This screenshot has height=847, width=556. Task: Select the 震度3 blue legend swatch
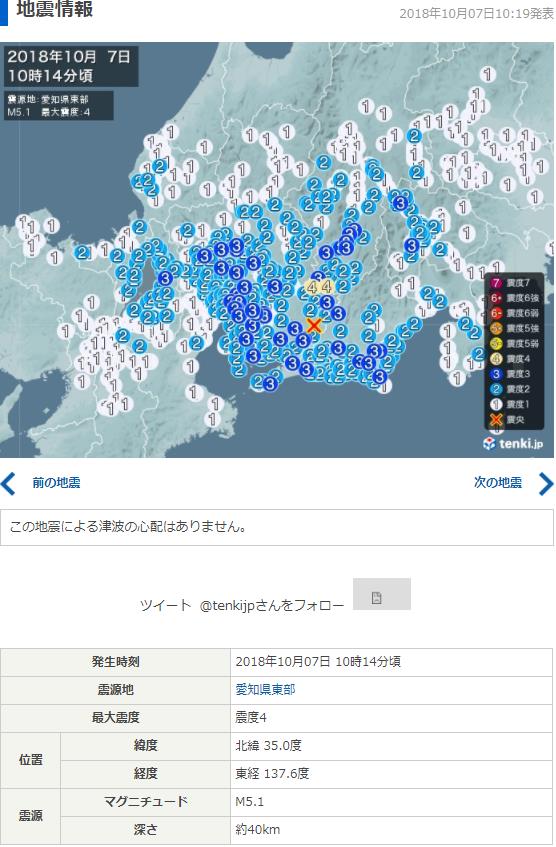click(x=496, y=374)
